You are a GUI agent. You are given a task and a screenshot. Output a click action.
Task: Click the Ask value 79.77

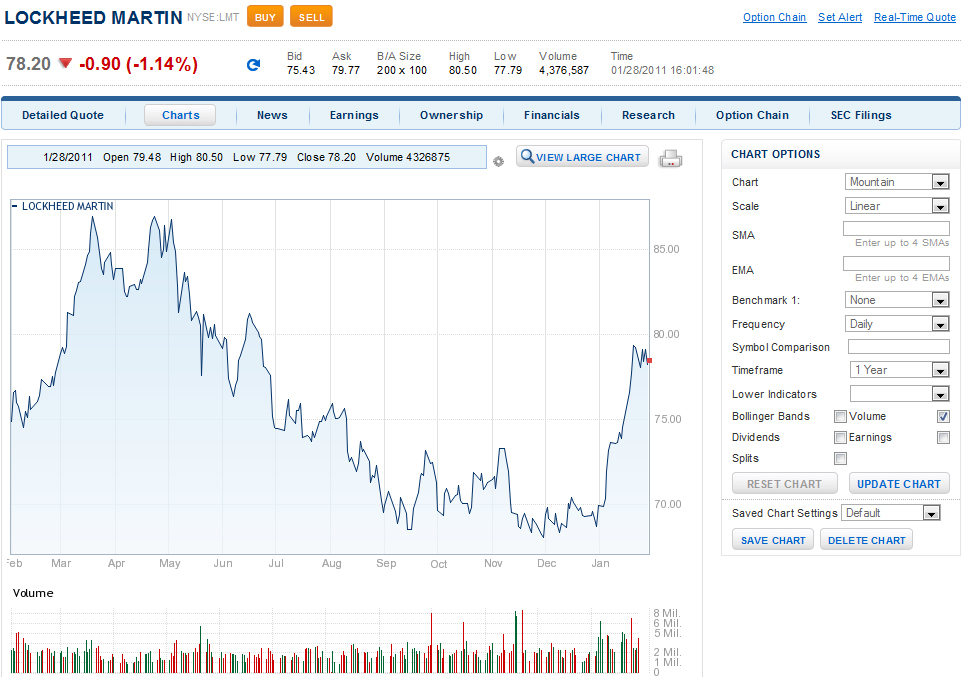click(x=346, y=70)
